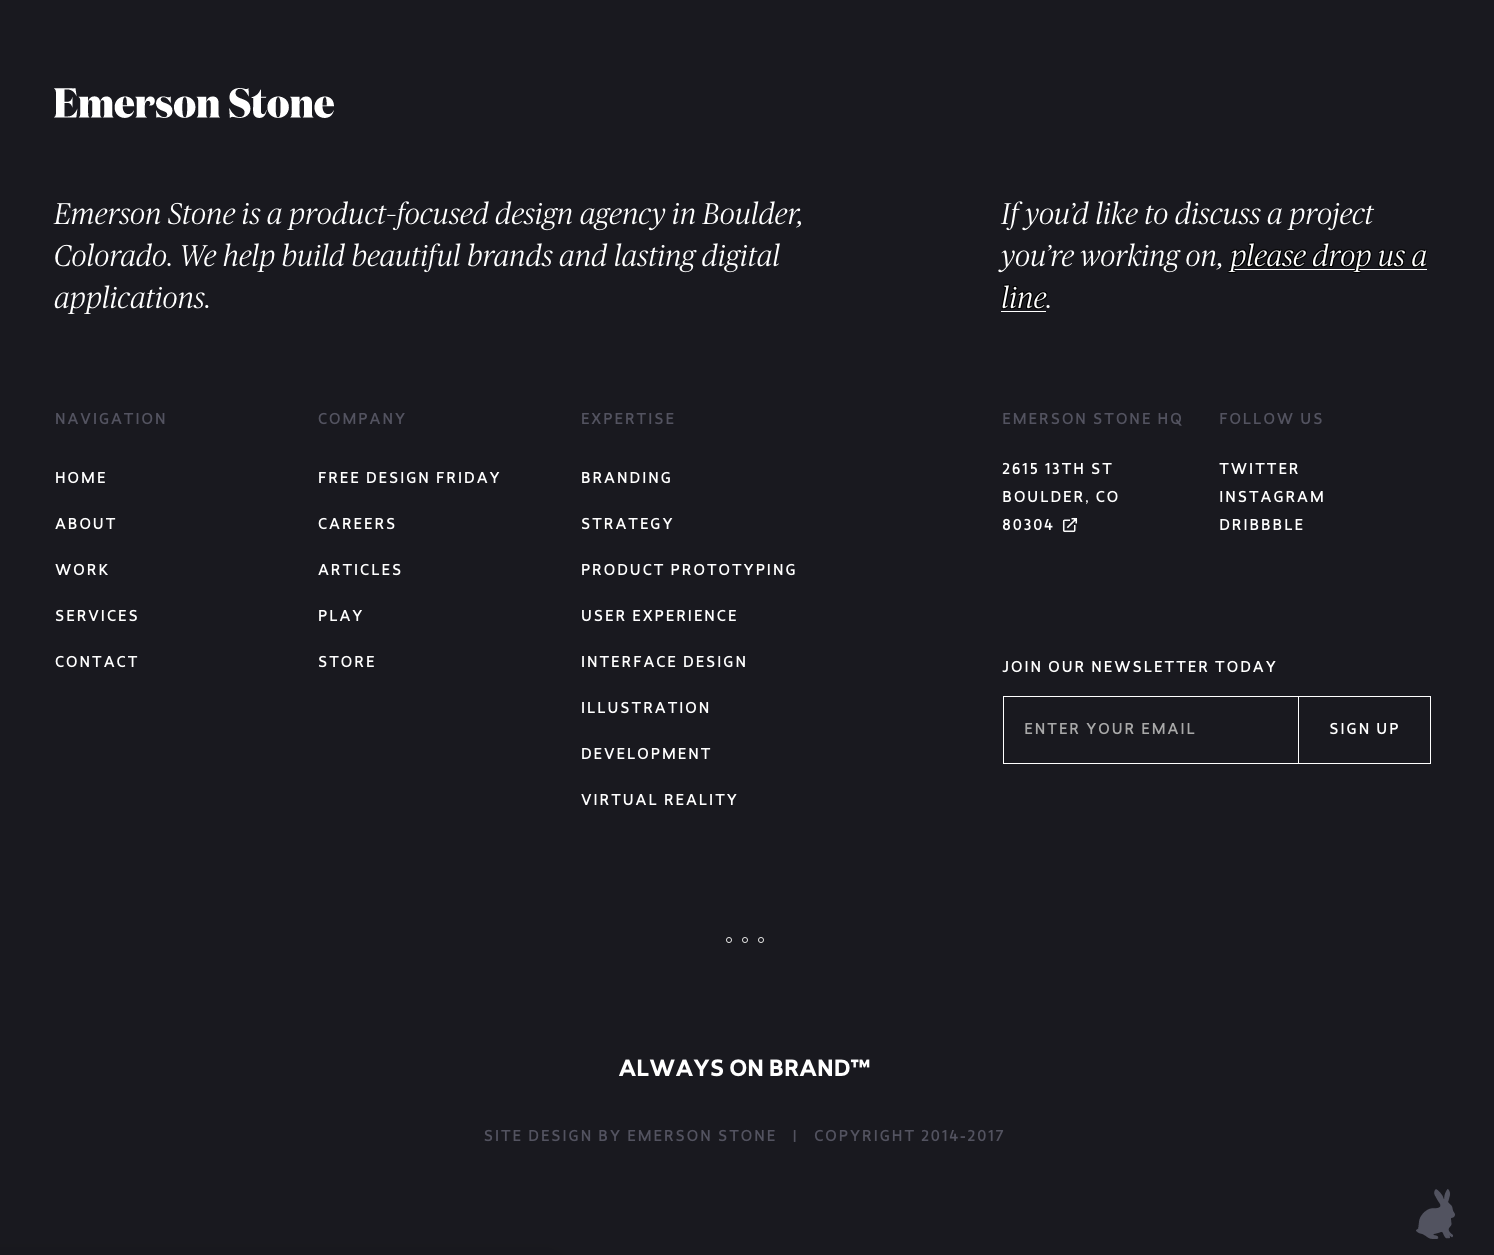1494x1255 pixels.
Task: Open the external link icon beside 80304
Action: click(x=1070, y=525)
